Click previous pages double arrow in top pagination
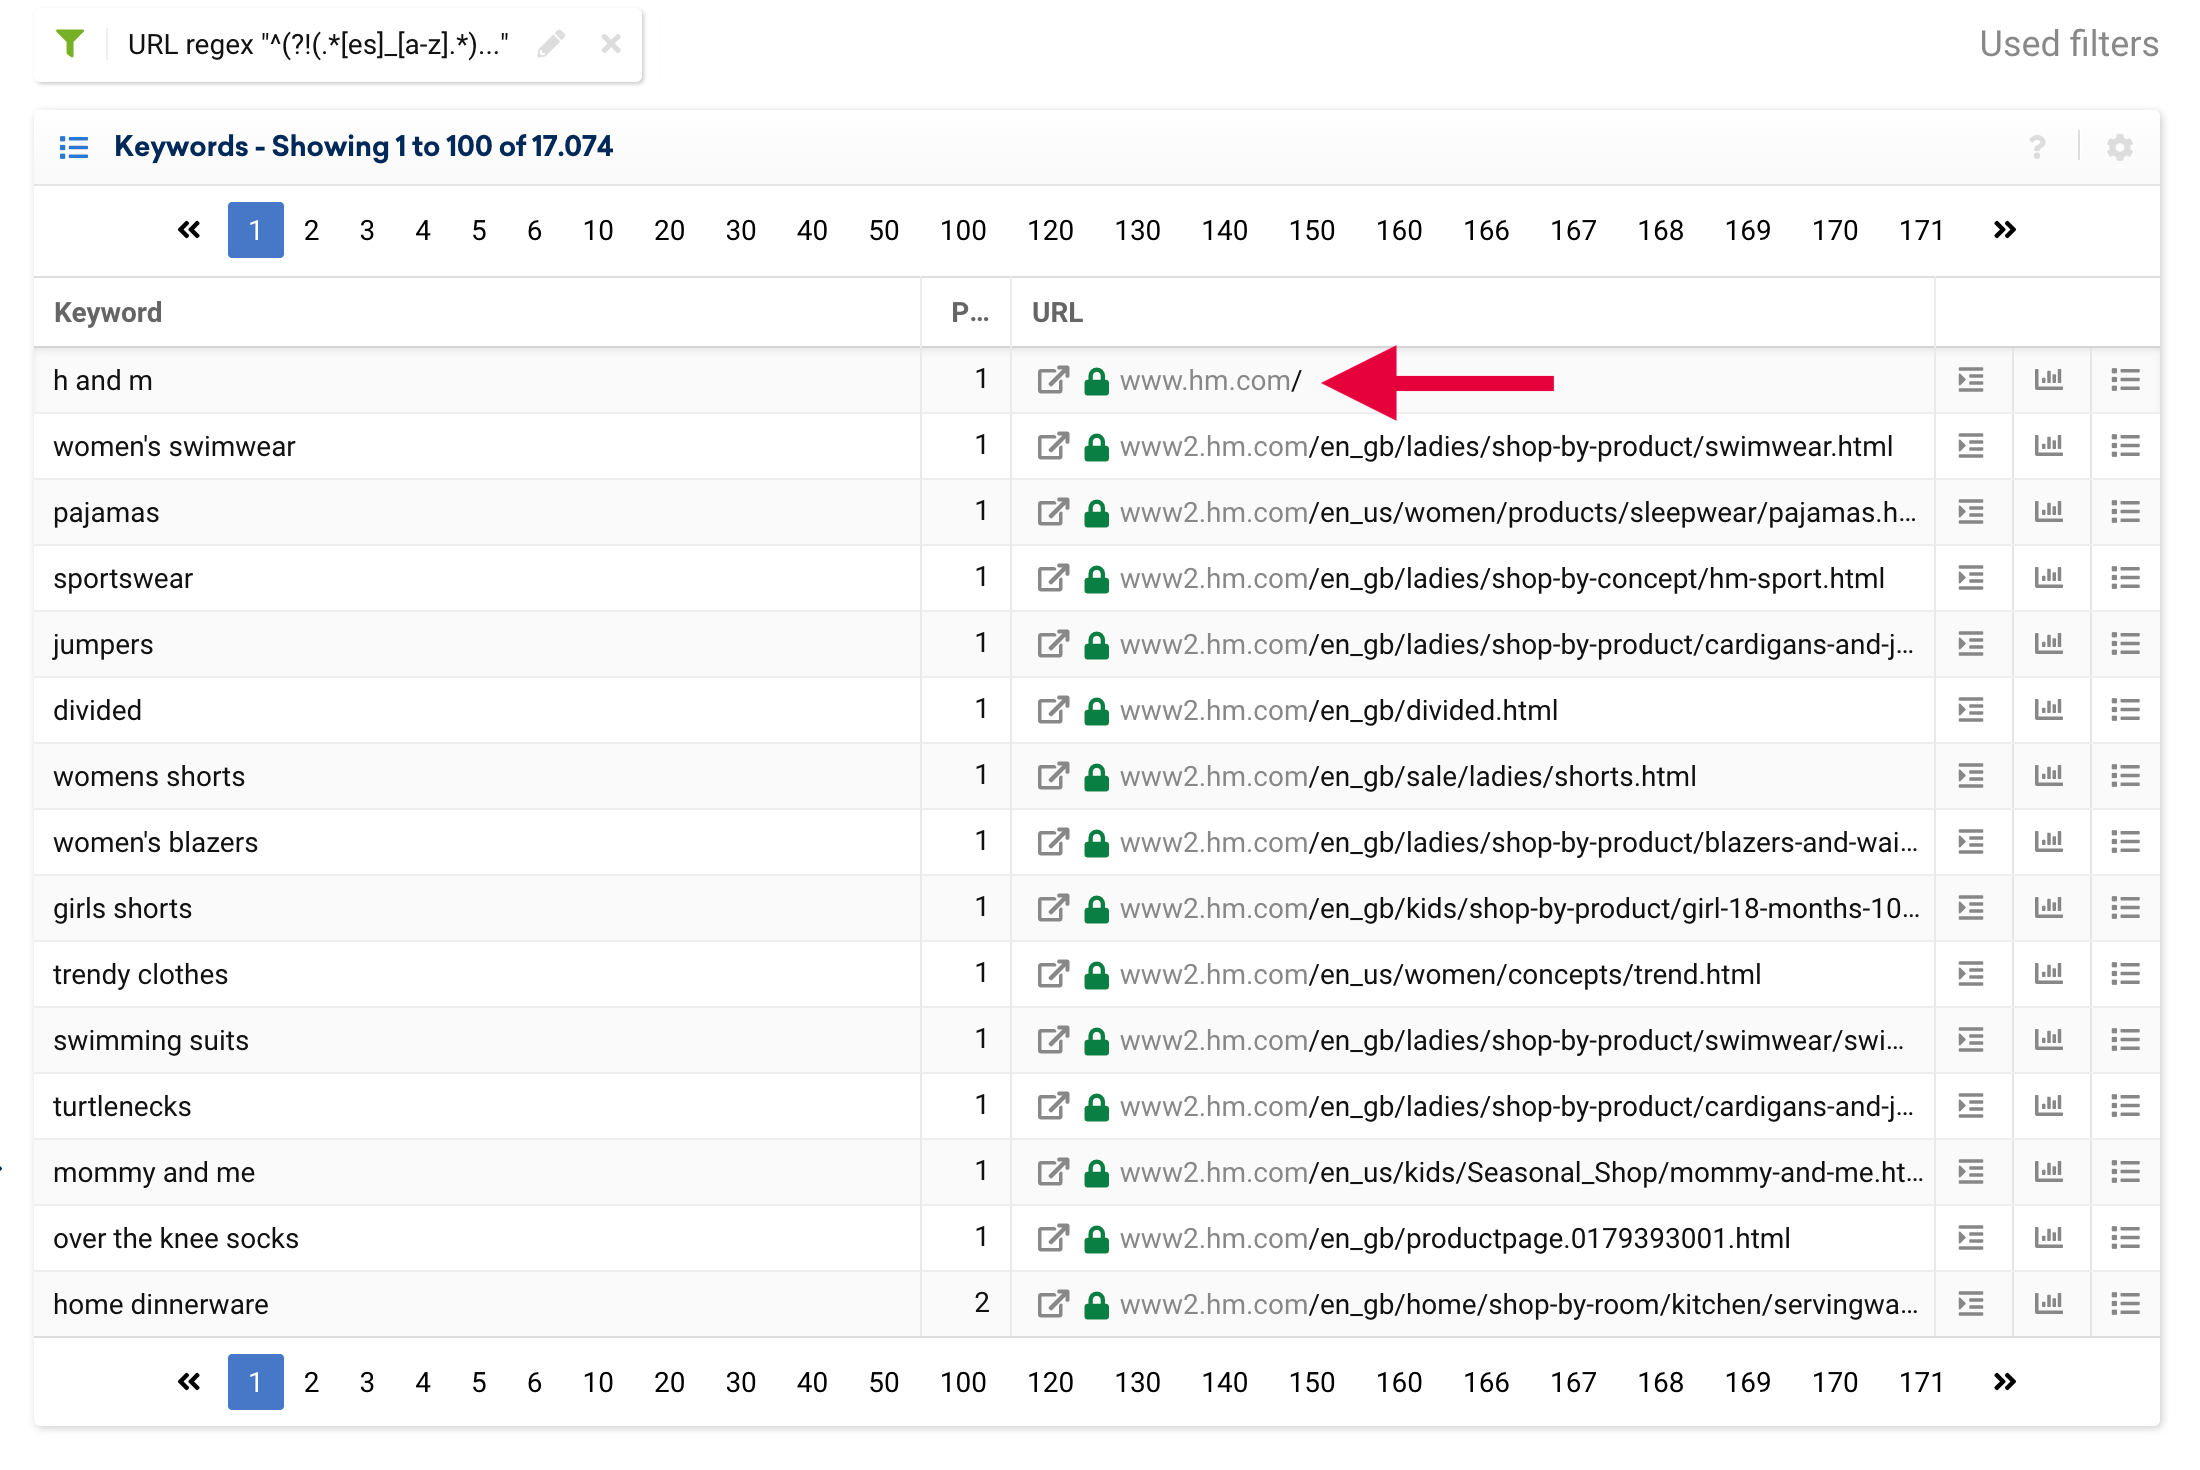 click(x=189, y=231)
